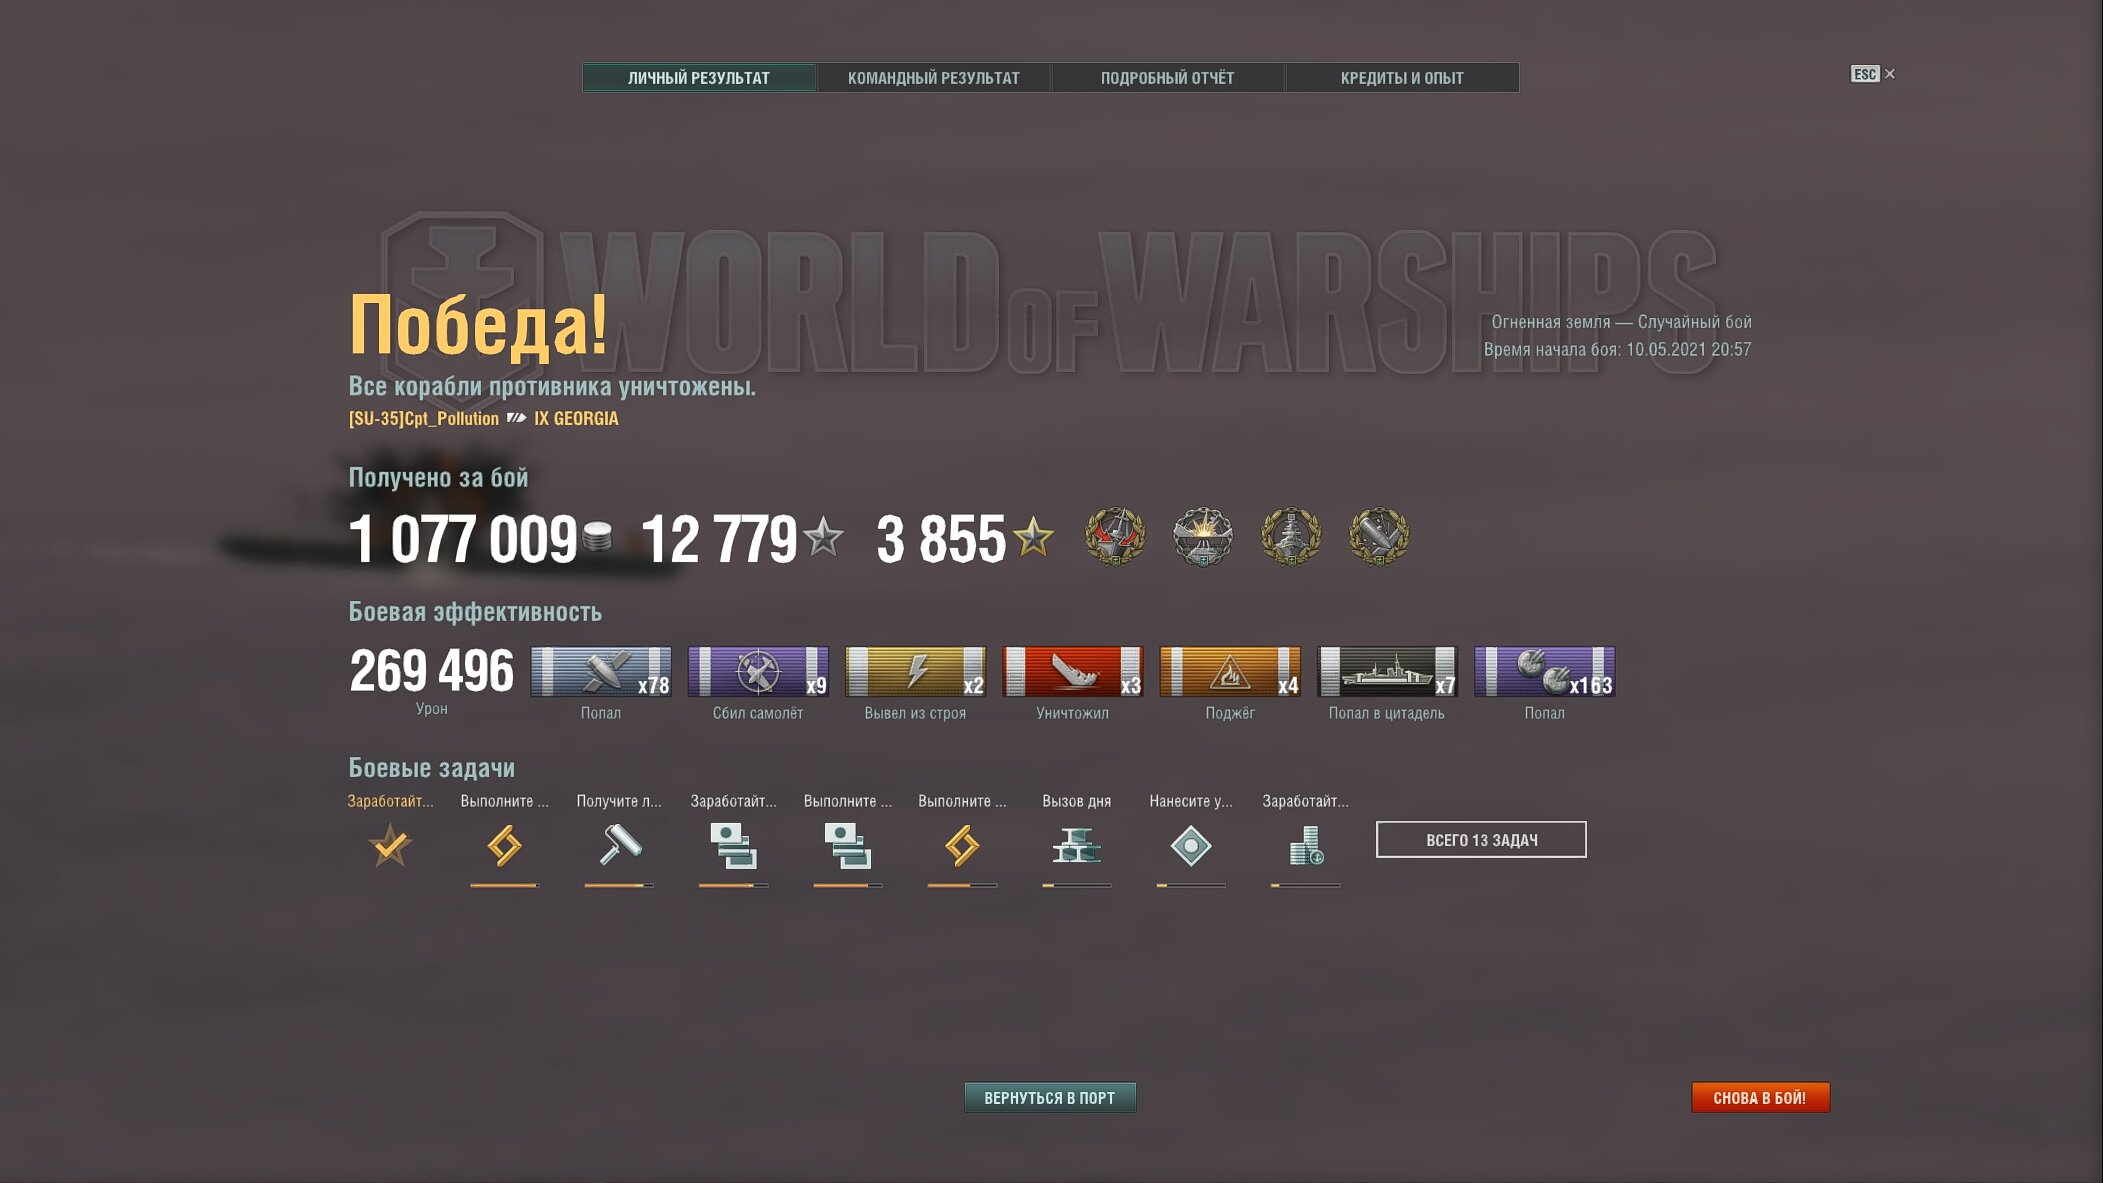
Task: Click the first achievement medal
Action: [x=1115, y=537]
